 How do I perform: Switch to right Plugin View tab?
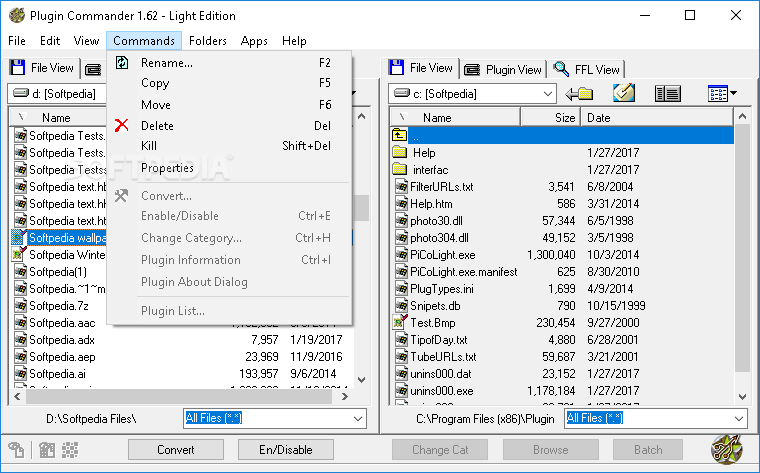click(x=503, y=70)
